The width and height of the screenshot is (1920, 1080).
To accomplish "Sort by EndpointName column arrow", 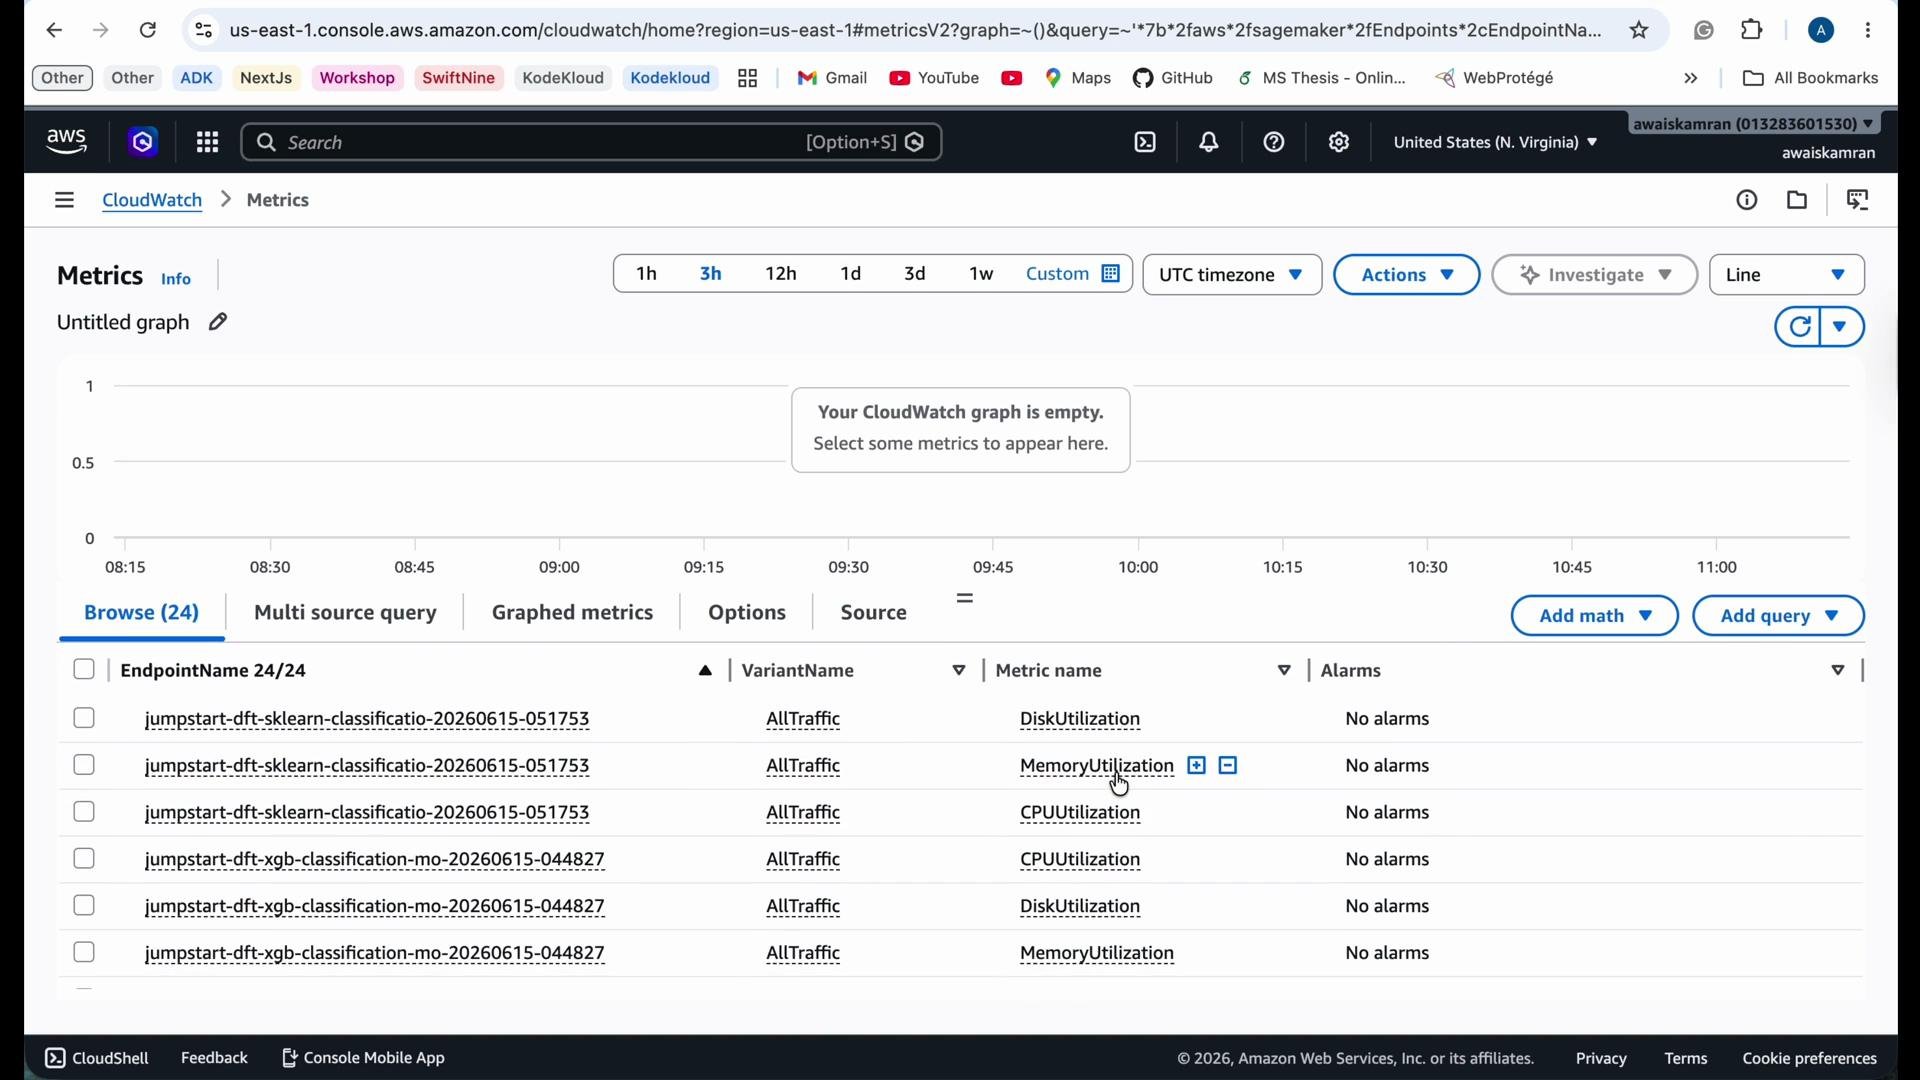I will tap(705, 671).
